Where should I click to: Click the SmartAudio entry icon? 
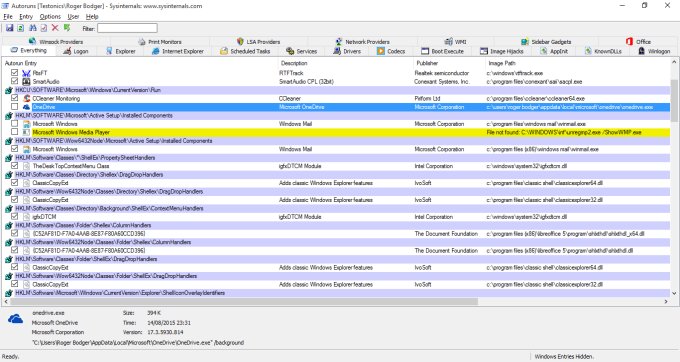(x=26, y=82)
